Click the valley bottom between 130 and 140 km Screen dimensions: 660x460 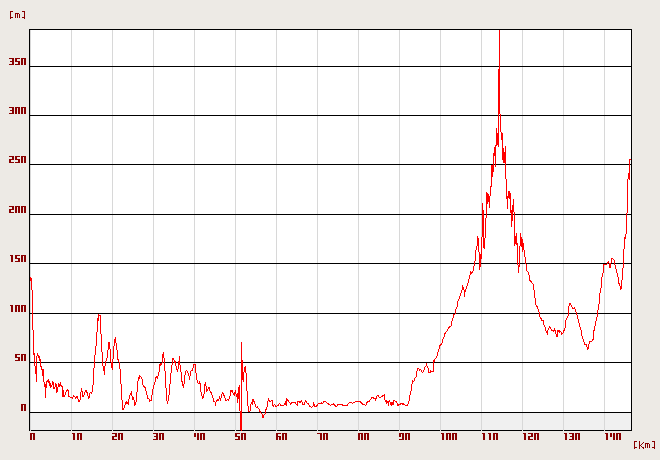pos(587,348)
